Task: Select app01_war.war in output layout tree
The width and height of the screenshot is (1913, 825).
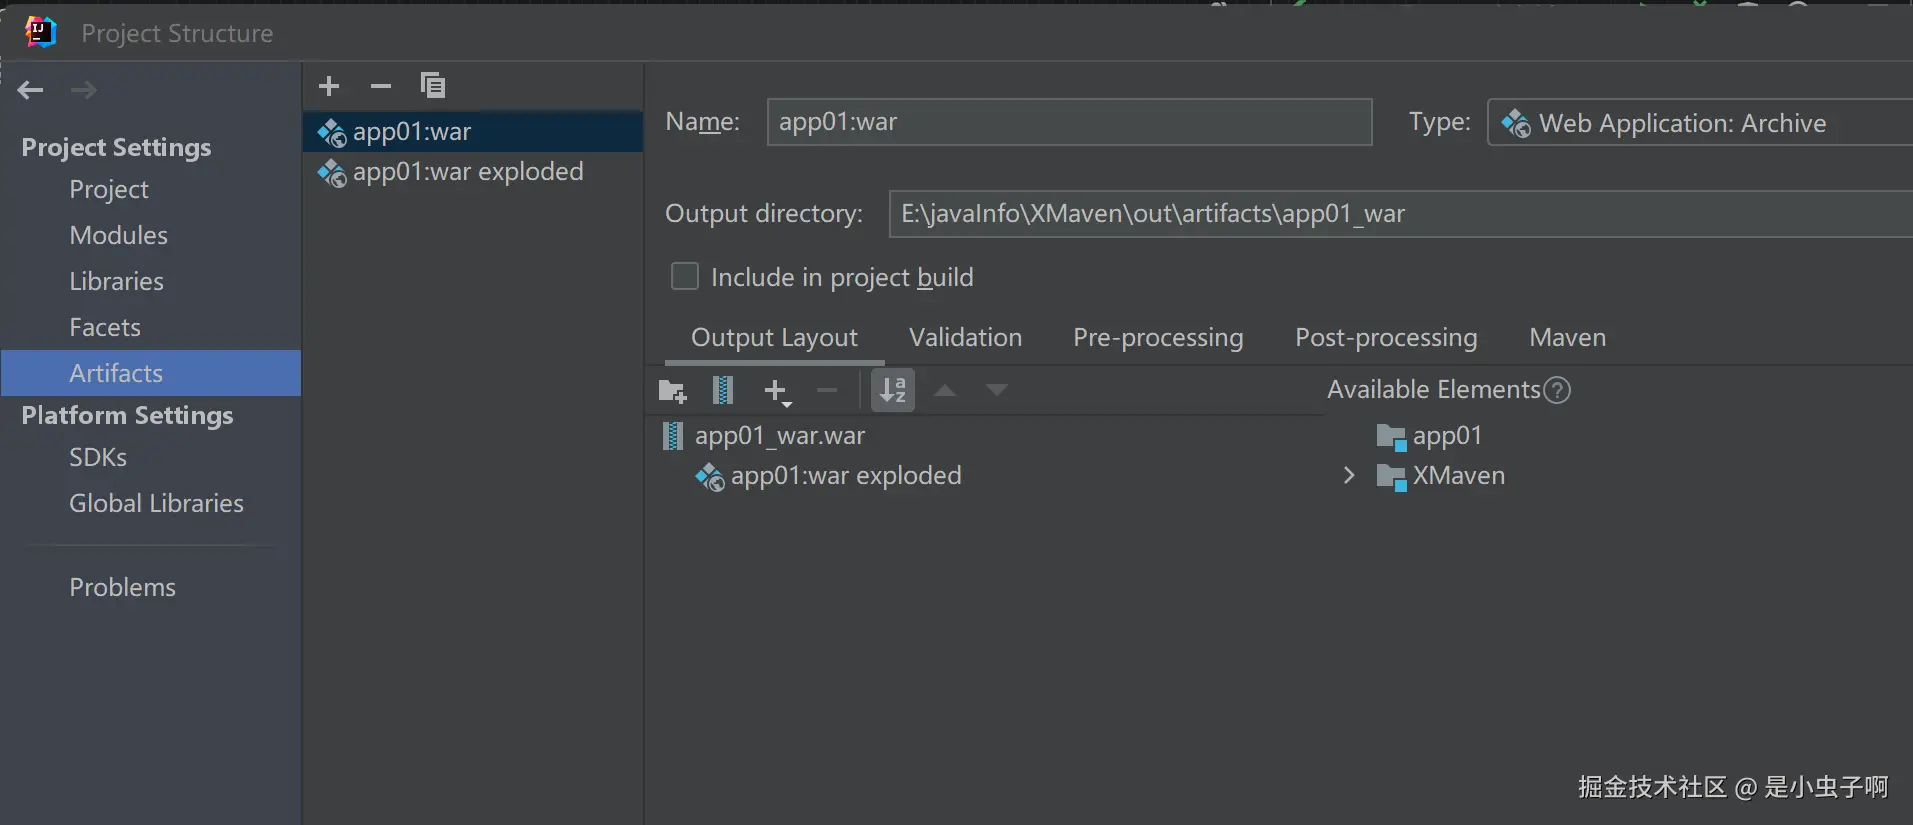Action: coord(779,436)
